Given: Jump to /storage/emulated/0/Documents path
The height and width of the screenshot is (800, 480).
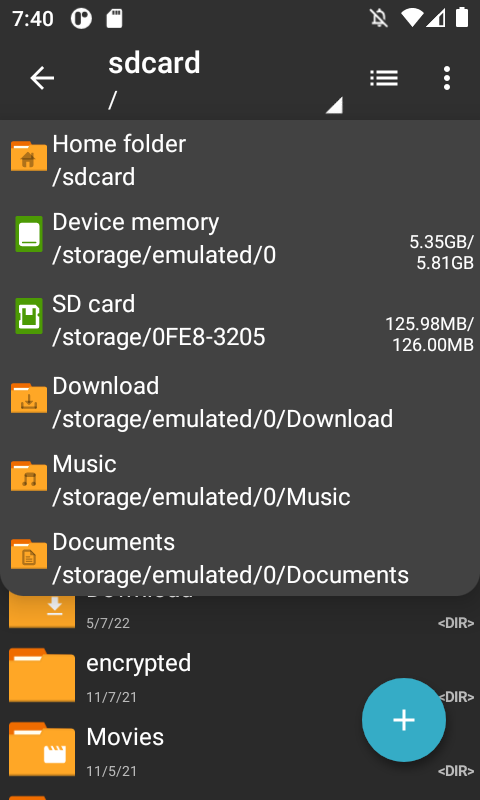Looking at the screenshot, I should pyautogui.click(x=240, y=558).
